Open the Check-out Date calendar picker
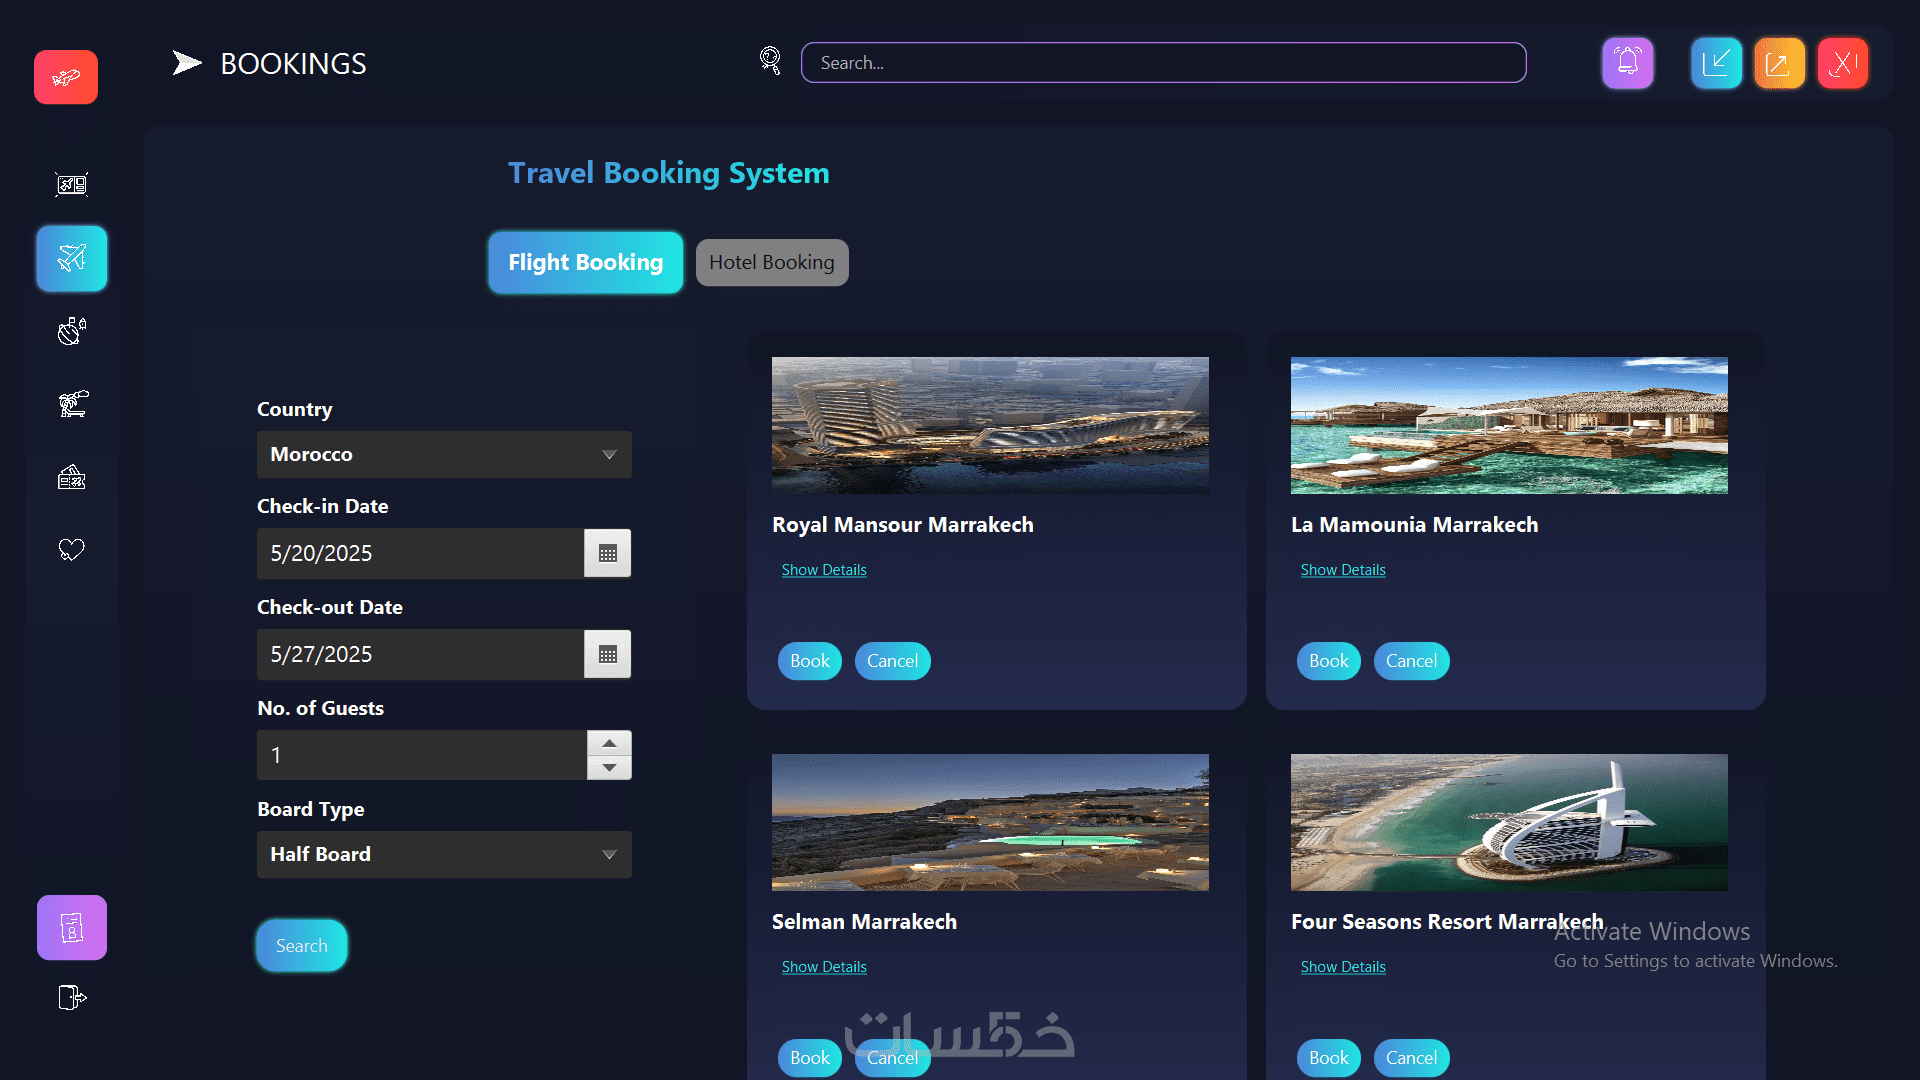Screen dimensions: 1920x1080 click(x=607, y=654)
